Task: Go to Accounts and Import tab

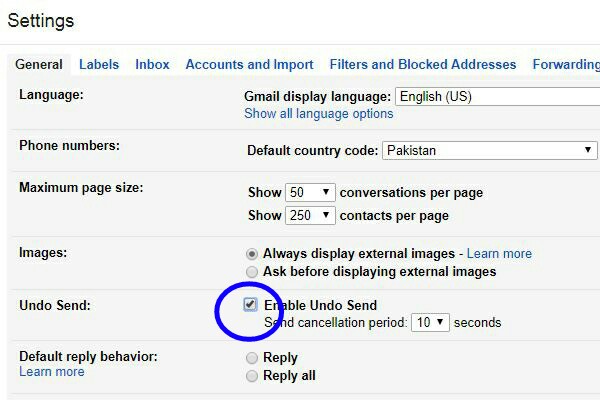Action: (x=249, y=64)
